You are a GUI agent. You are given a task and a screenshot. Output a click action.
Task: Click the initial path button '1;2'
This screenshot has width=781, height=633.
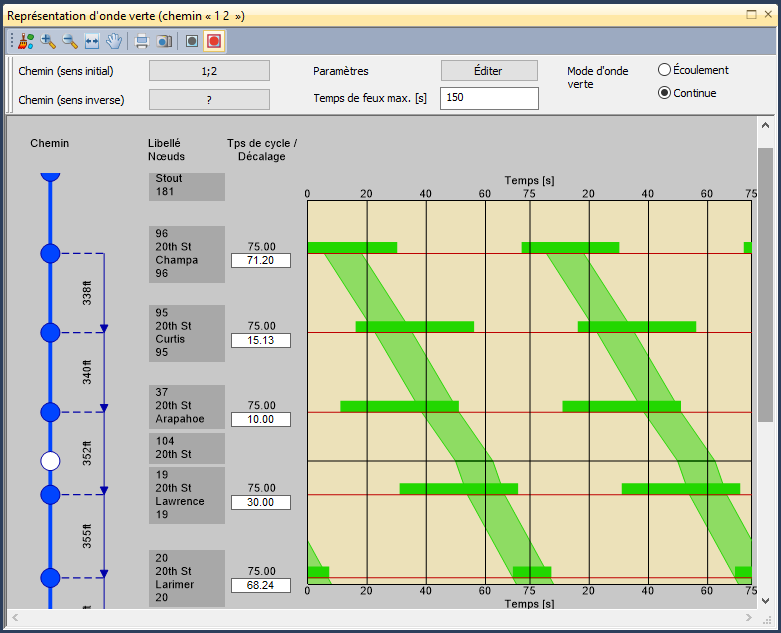tap(209, 71)
